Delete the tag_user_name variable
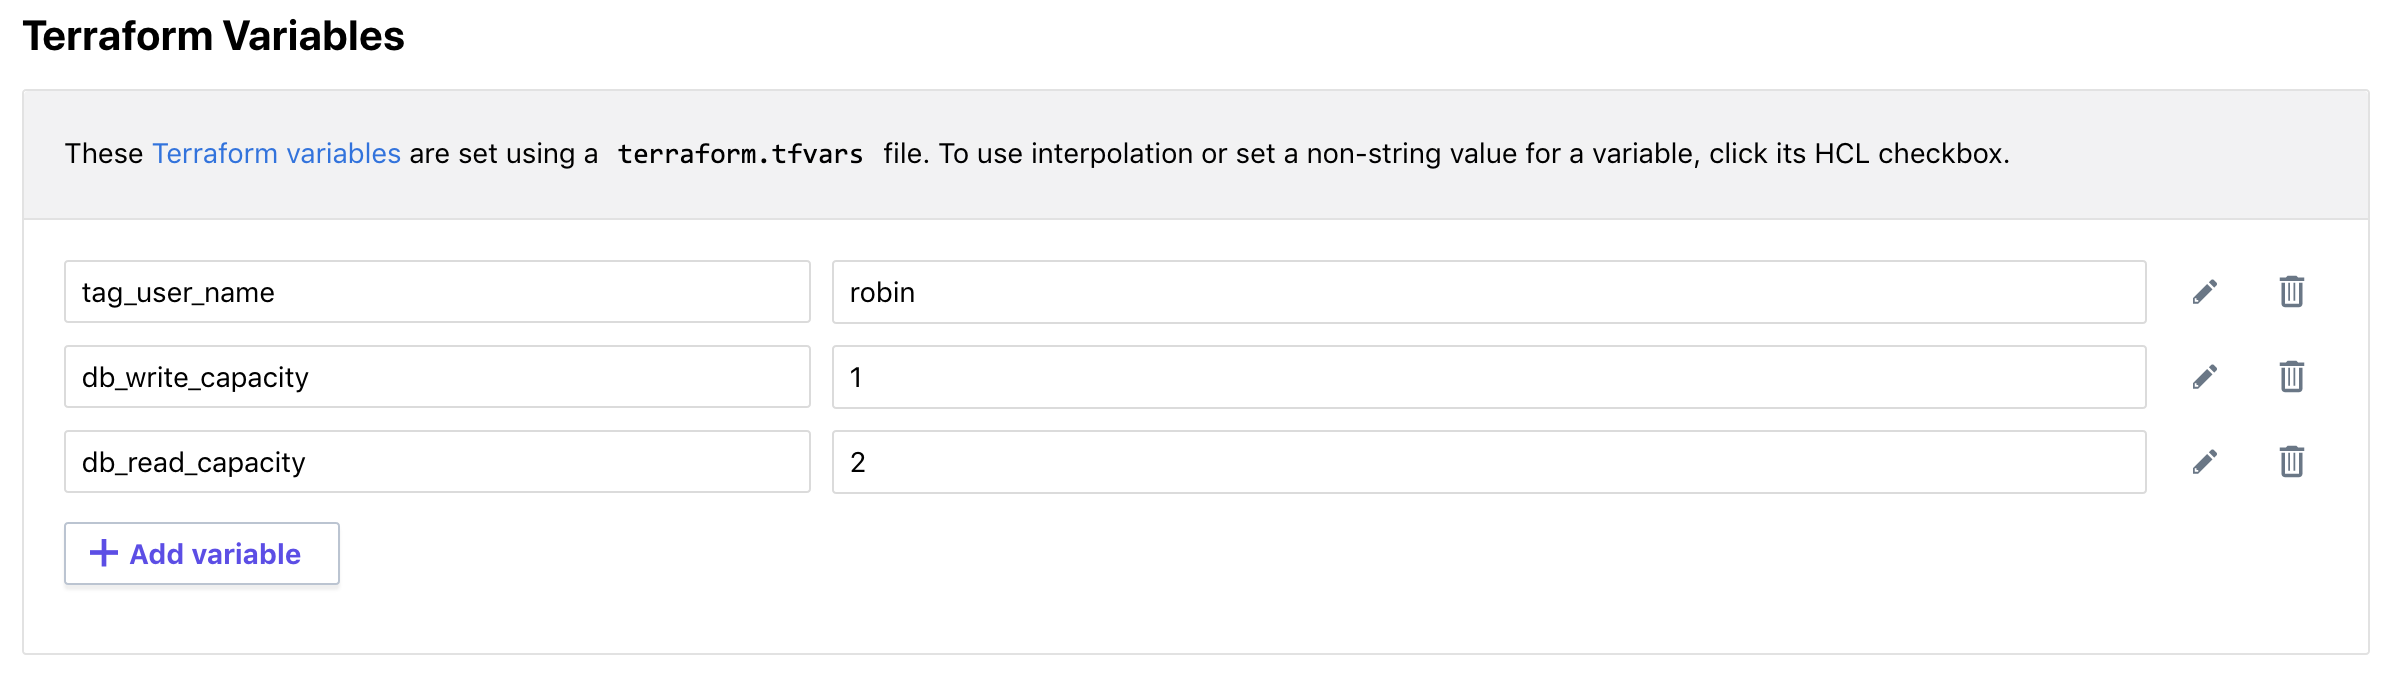2396x680 pixels. click(x=2291, y=292)
